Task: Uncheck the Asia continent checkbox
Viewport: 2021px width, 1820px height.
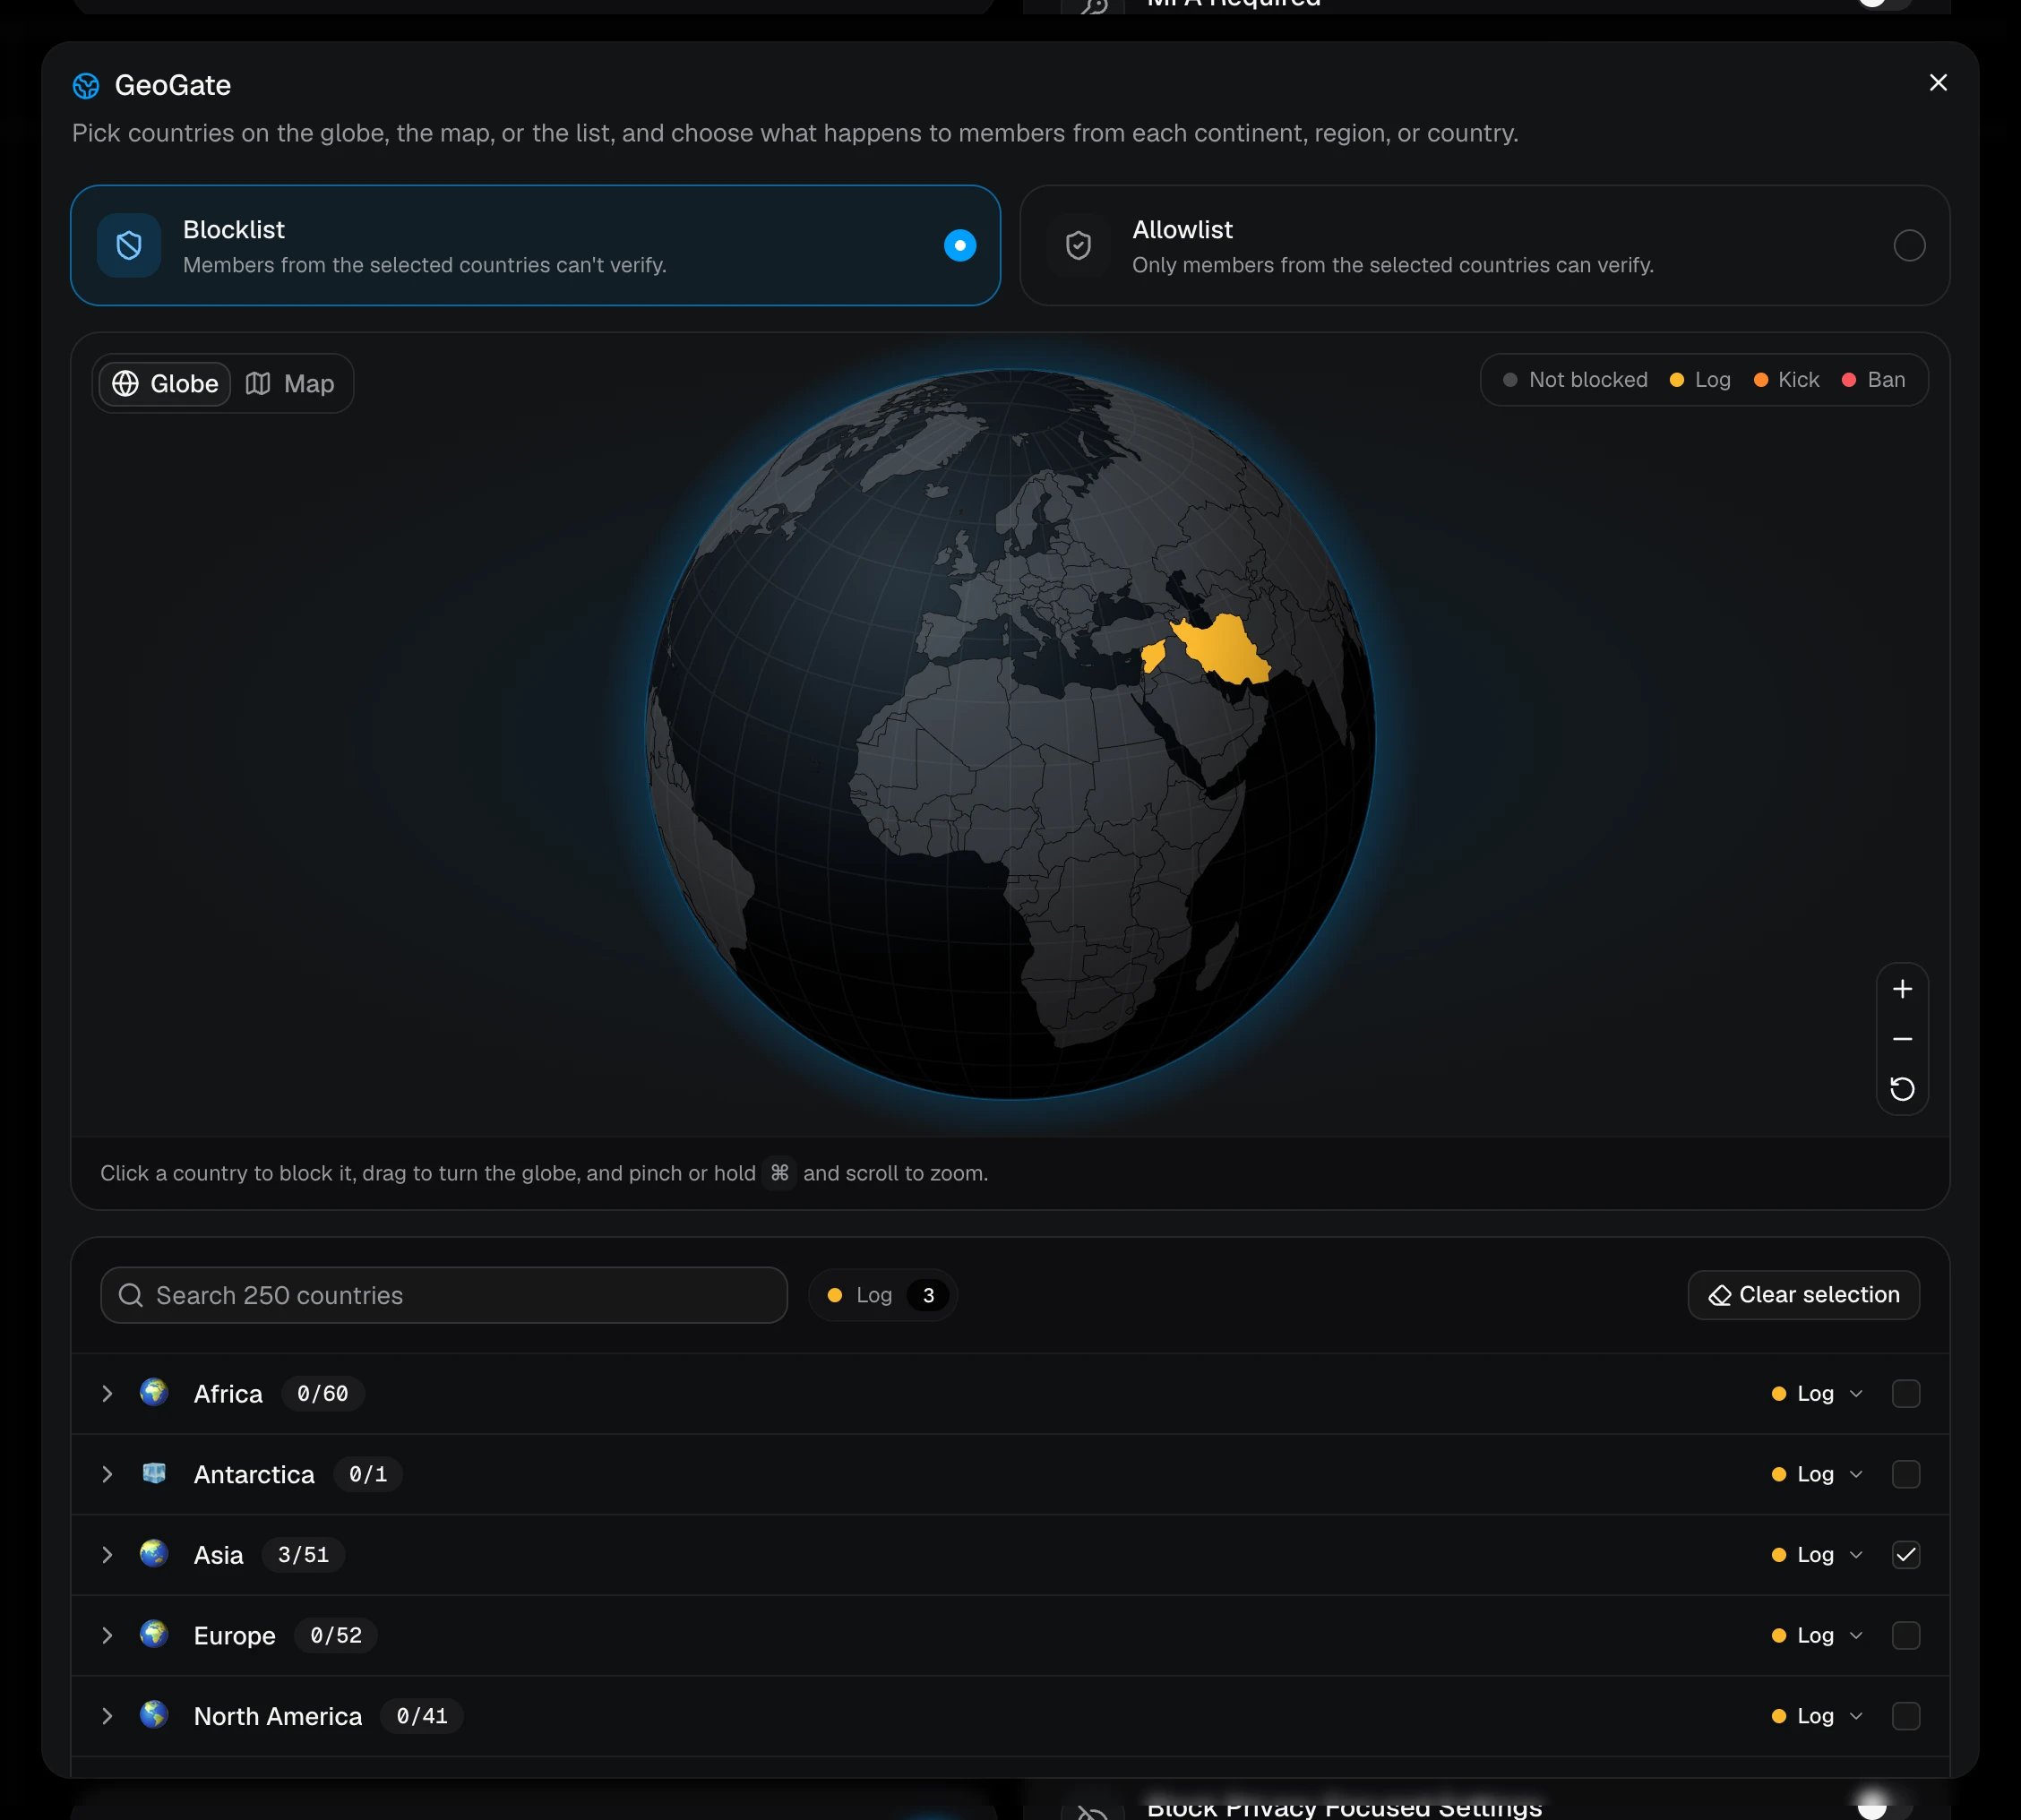Action: click(1906, 1555)
